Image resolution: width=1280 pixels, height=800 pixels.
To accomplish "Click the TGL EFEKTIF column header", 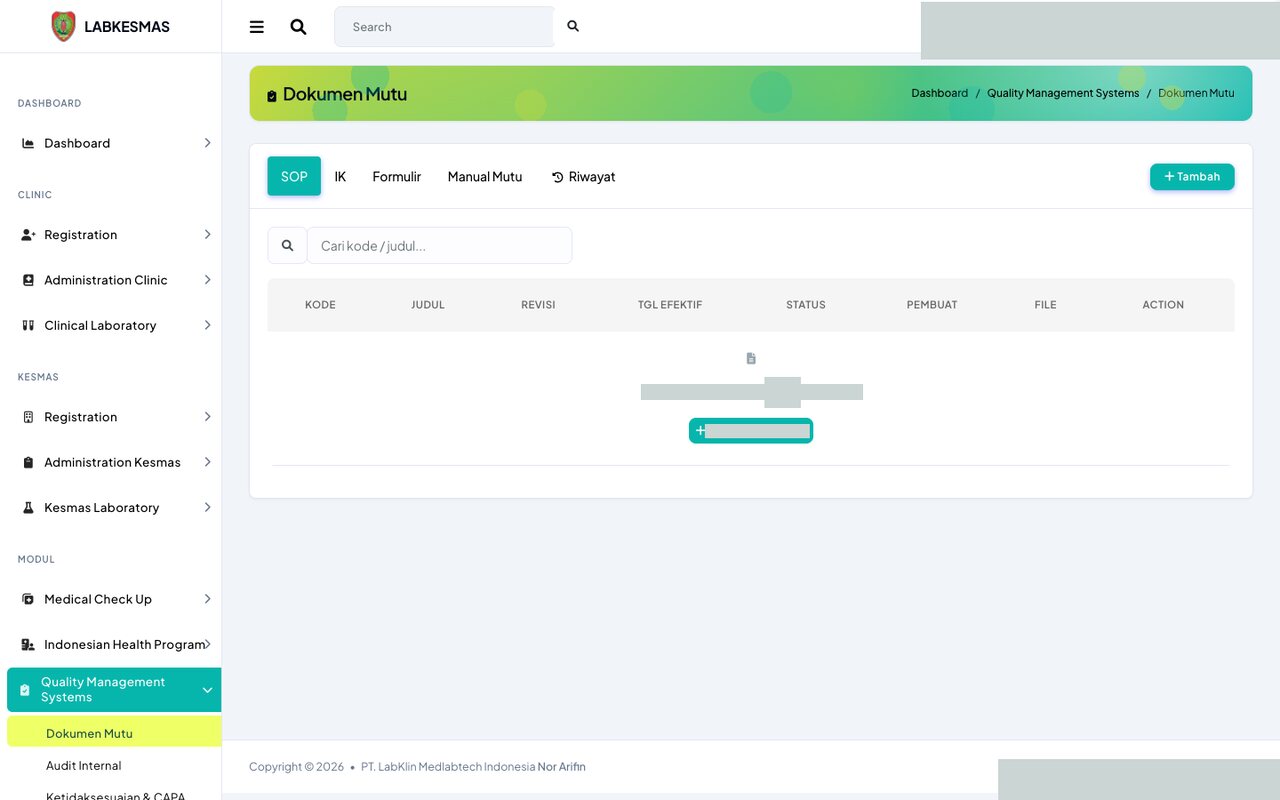I will pyautogui.click(x=670, y=304).
